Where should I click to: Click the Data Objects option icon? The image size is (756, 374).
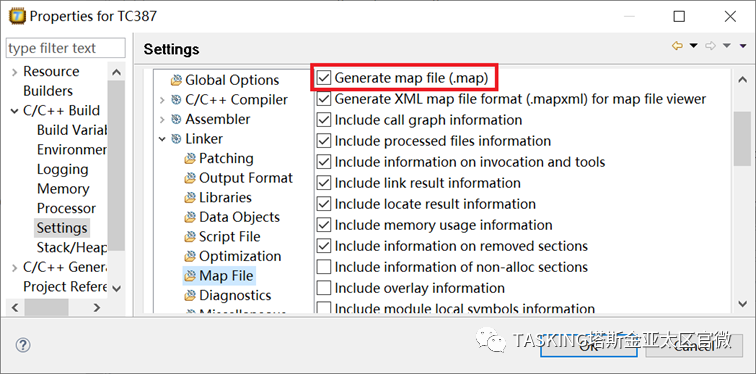pyautogui.click(x=190, y=217)
